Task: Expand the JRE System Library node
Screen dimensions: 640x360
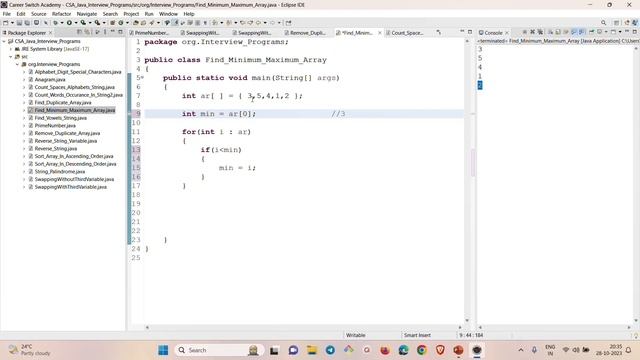Action: (11, 49)
